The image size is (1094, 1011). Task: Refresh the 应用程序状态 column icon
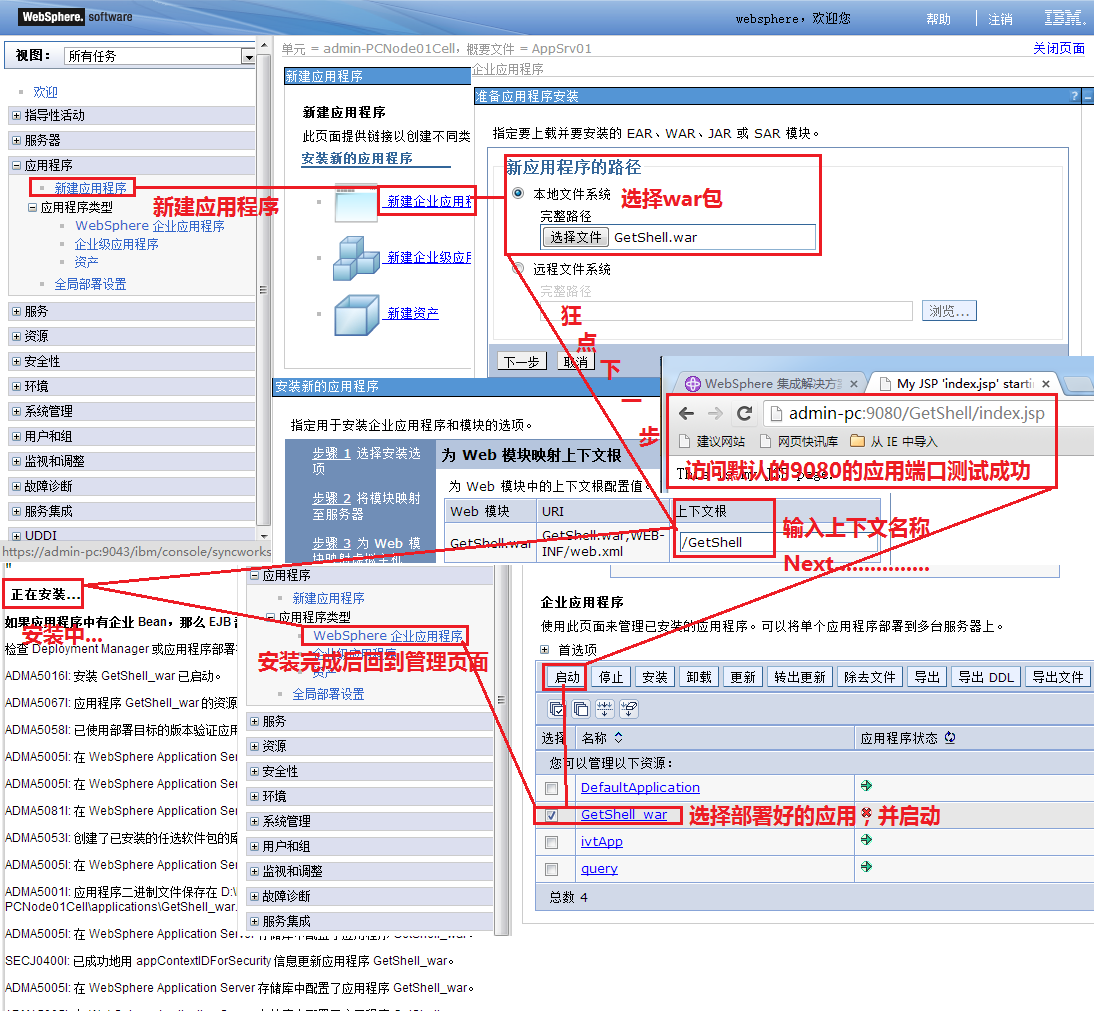click(950, 738)
